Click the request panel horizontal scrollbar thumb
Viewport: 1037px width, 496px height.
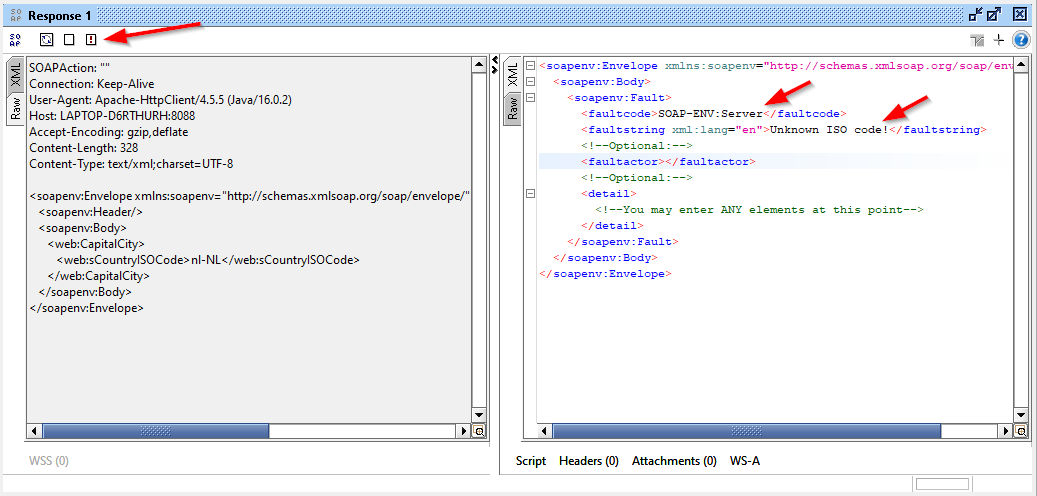coord(155,431)
